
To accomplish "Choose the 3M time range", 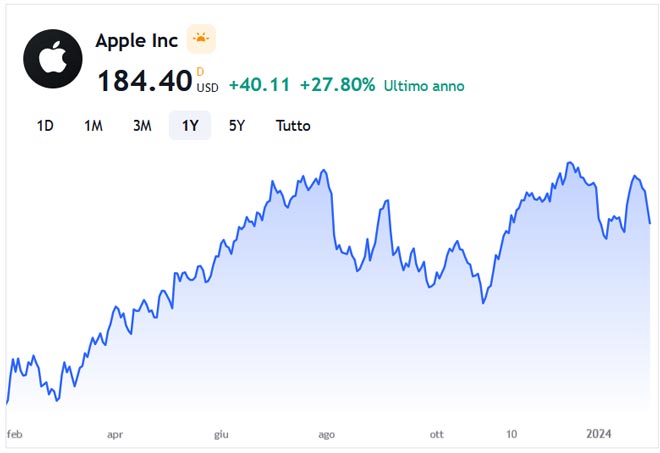I will pos(142,126).
